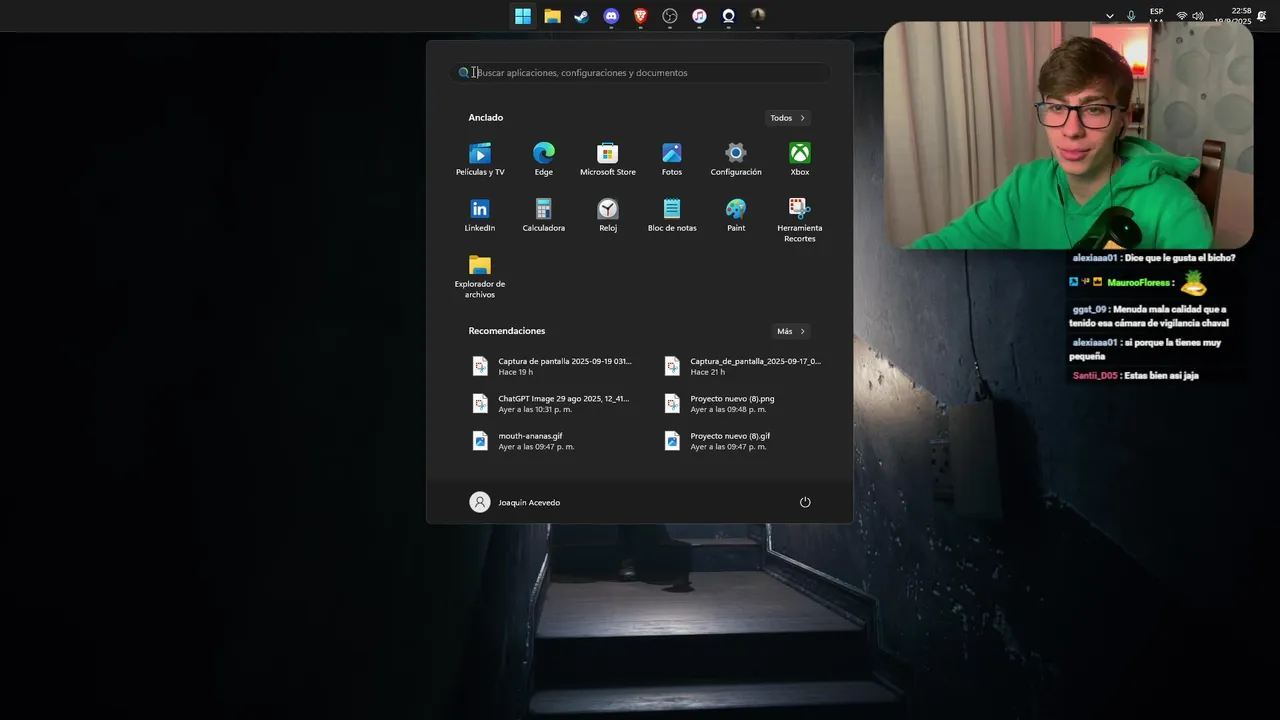Open LinkedIn pinned app
1280x720 pixels.
pyautogui.click(x=480, y=216)
